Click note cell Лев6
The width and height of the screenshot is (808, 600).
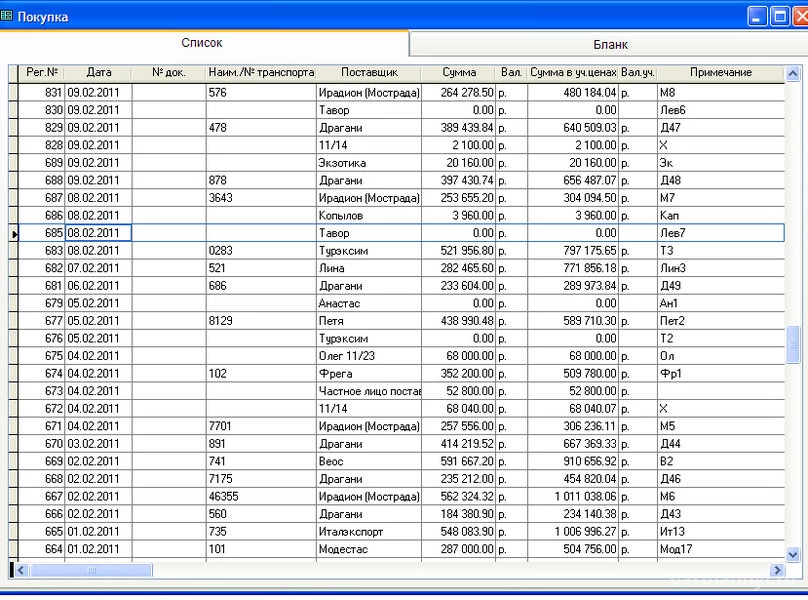click(721, 110)
